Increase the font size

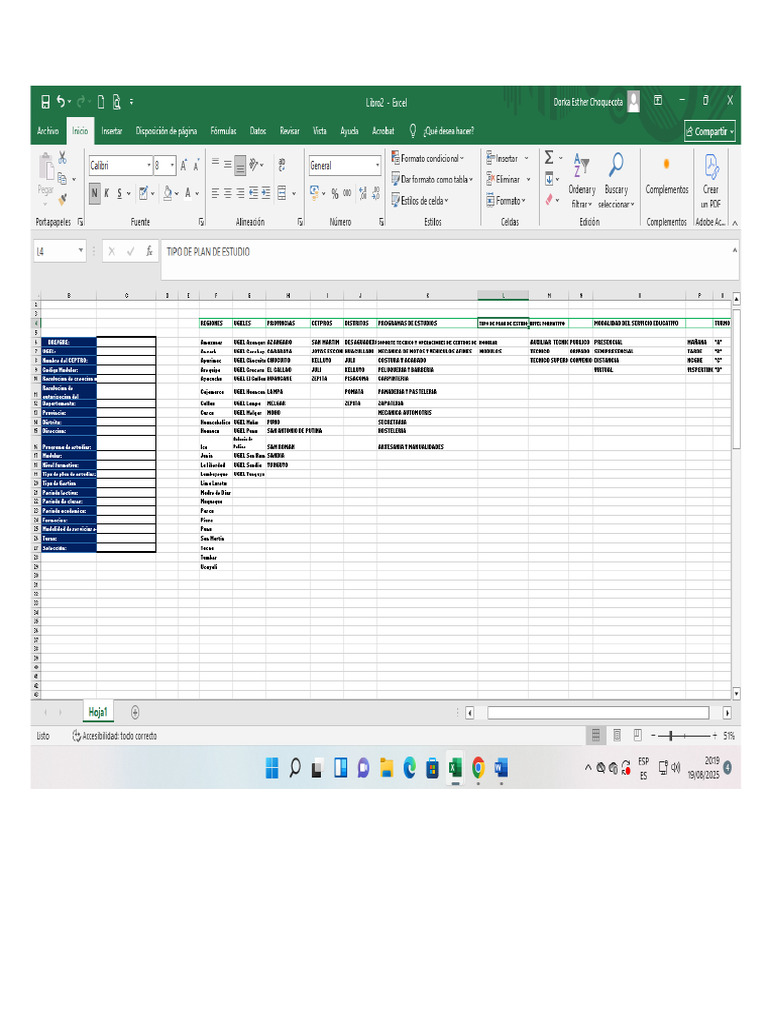(184, 165)
